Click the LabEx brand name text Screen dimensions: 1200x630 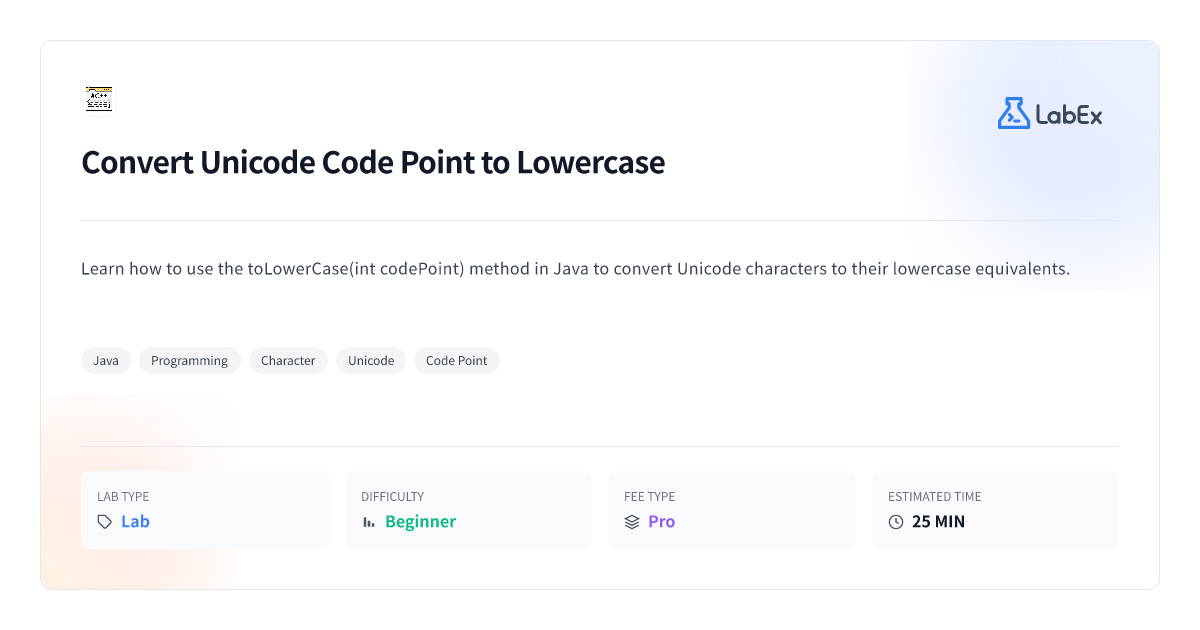tap(1069, 115)
